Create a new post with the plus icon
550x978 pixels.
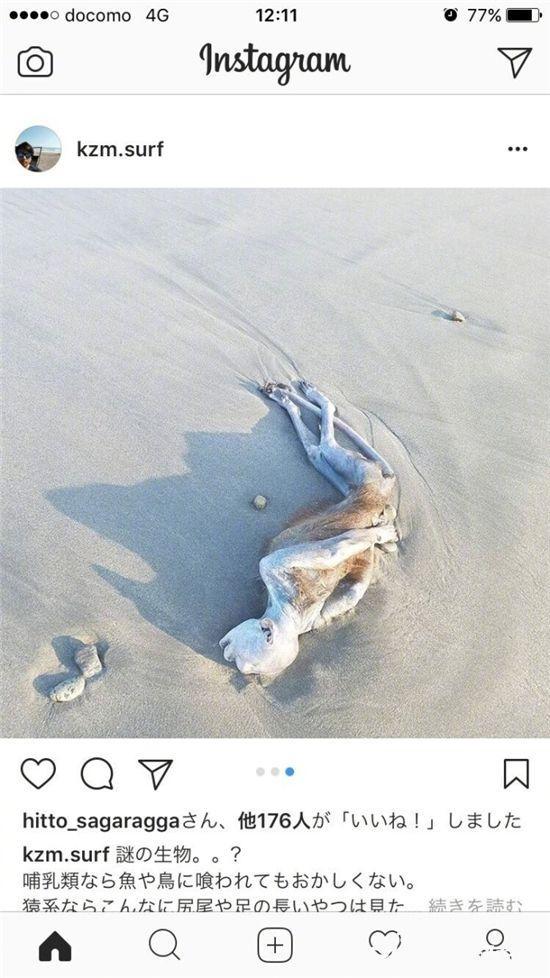click(x=275, y=946)
